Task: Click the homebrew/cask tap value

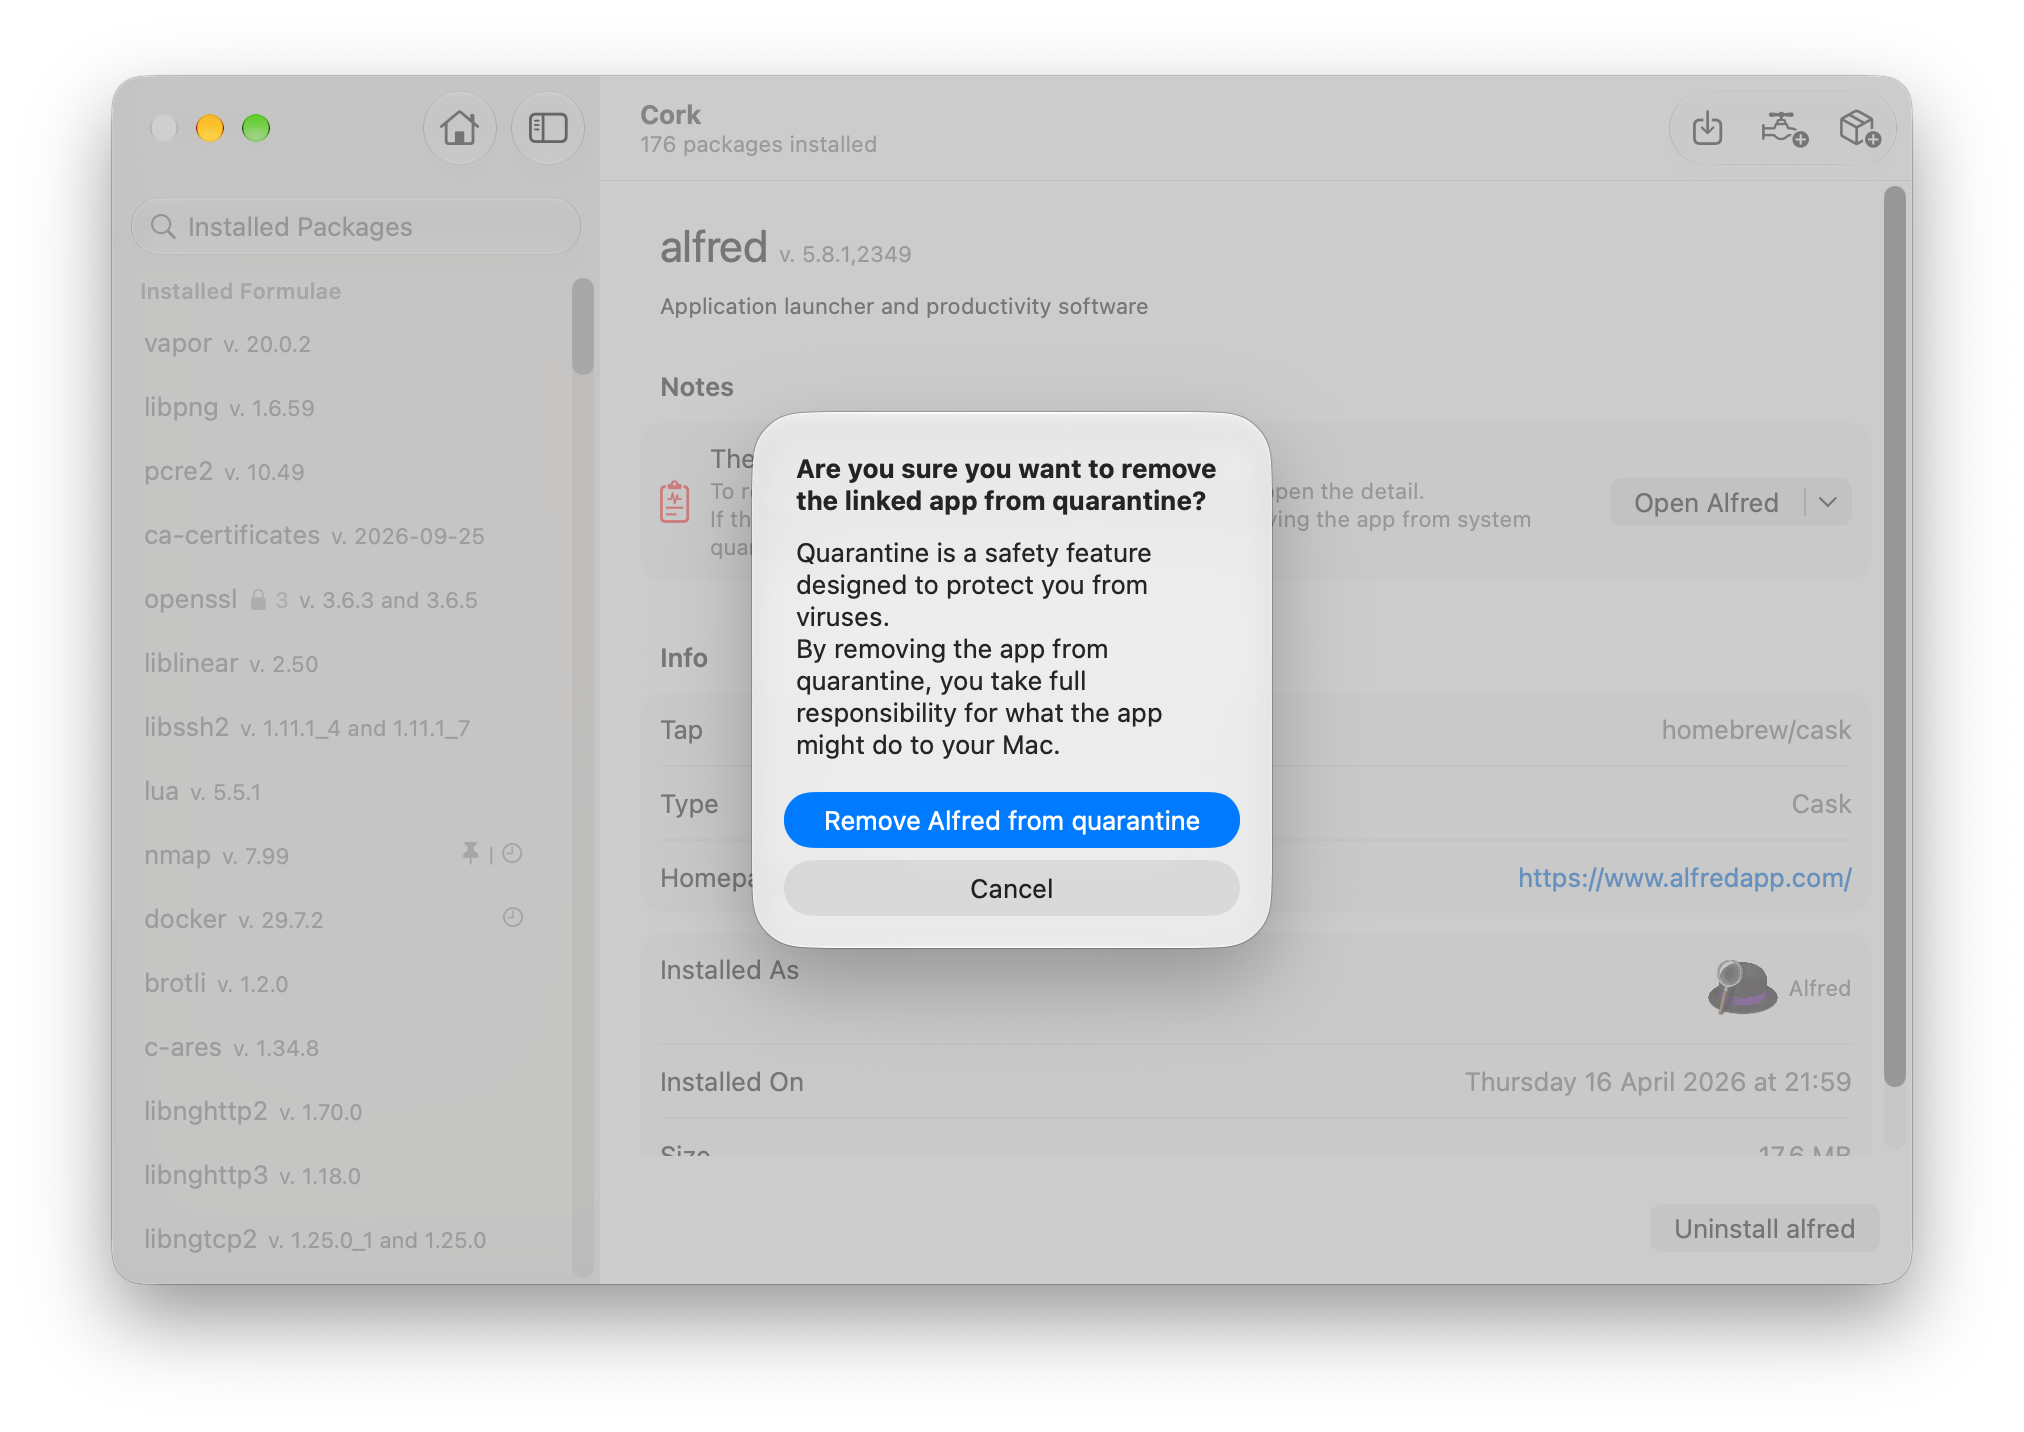Action: click(1756, 730)
